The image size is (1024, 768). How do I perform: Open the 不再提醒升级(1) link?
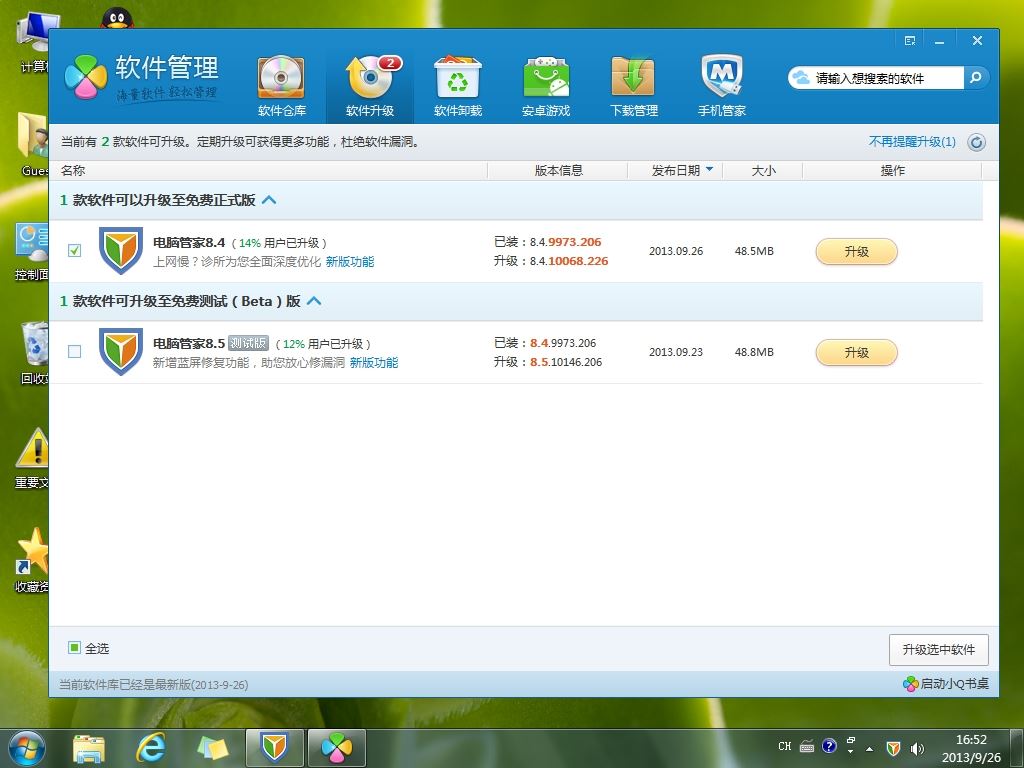click(912, 142)
